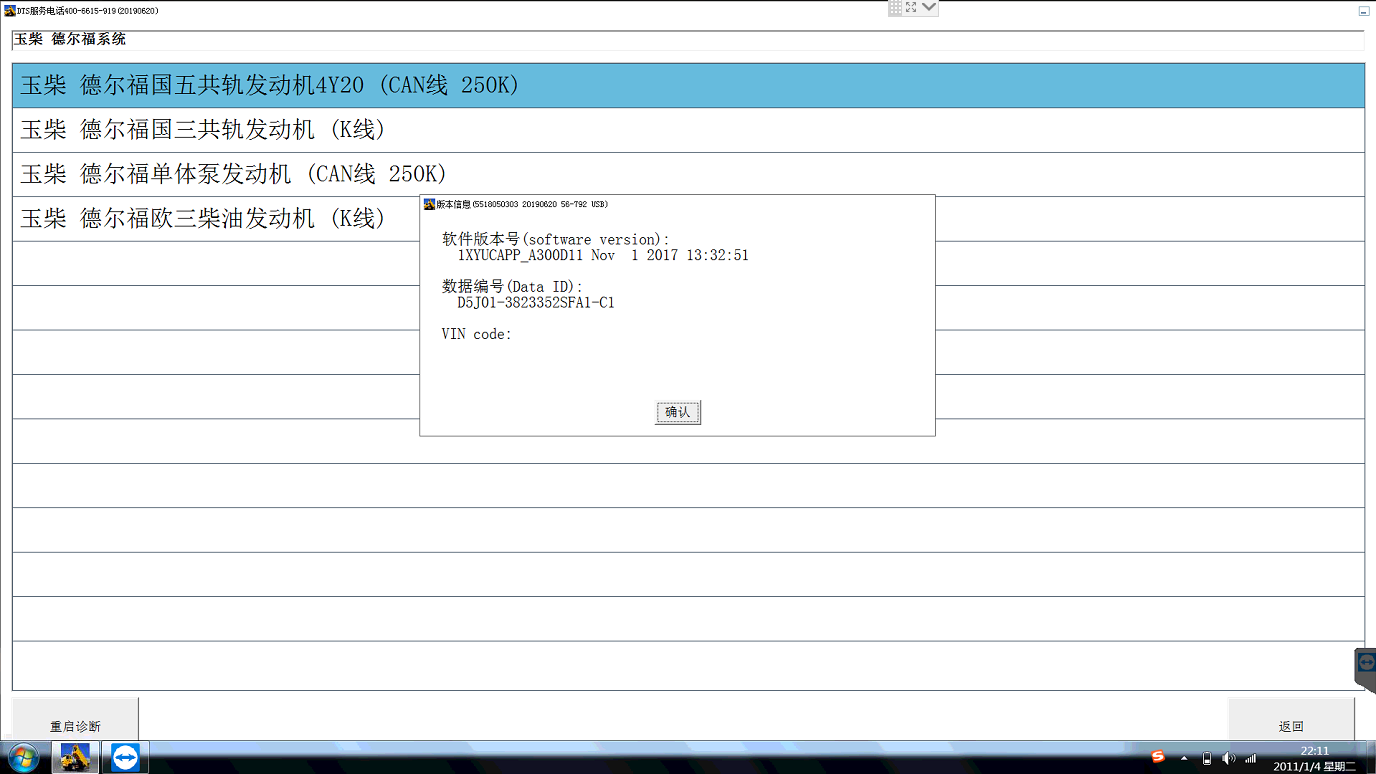Image resolution: width=1376 pixels, height=774 pixels.
Task: Click the 22:11 clock and date
Action: tap(1314, 758)
